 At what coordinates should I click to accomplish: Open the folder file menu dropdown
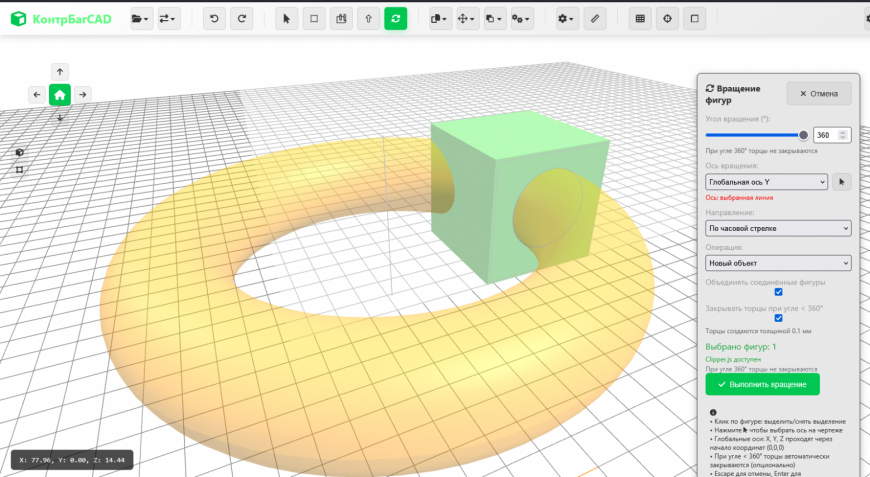click(141, 19)
